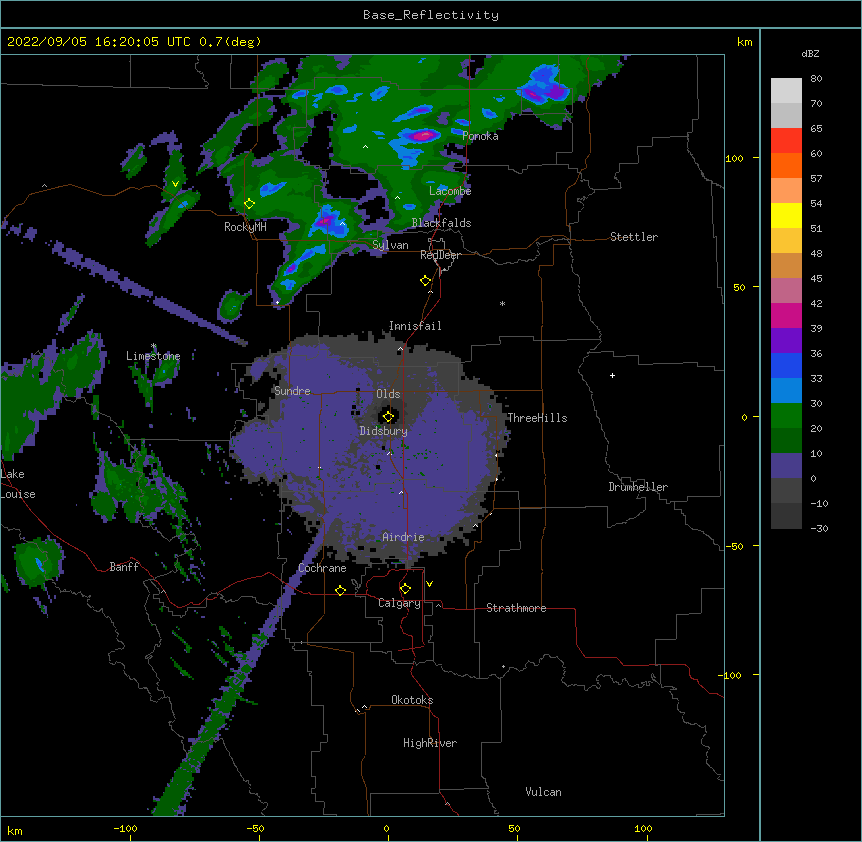Click the yellow radar site marker near Olds
Viewport: 862px width, 842px height.
pyautogui.click(x=388, y=416)
